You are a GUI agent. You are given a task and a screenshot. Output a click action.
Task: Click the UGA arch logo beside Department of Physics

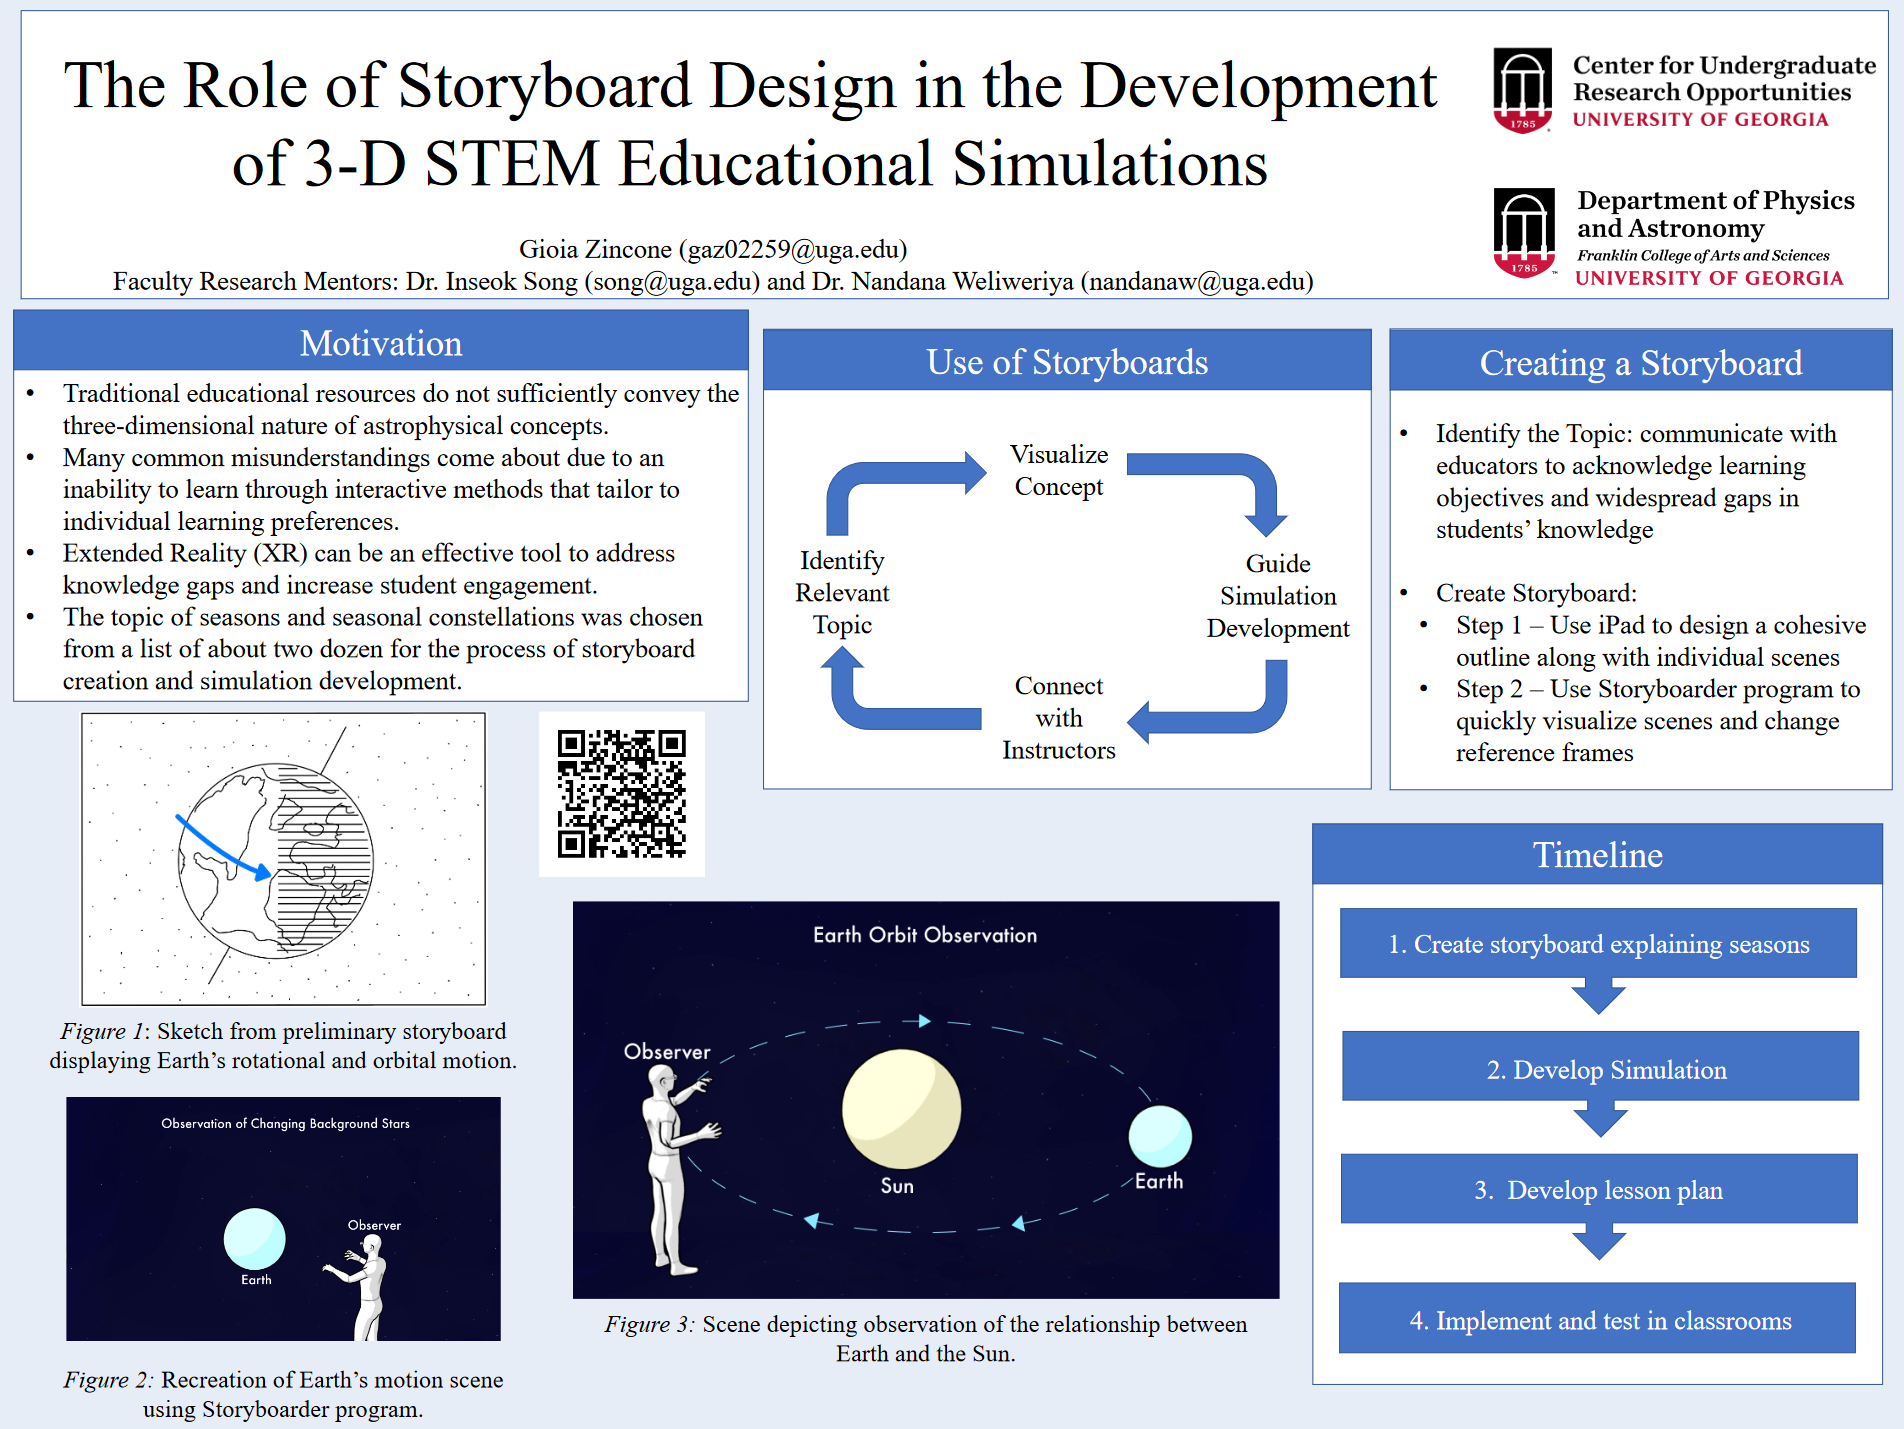click(1523, 232)
